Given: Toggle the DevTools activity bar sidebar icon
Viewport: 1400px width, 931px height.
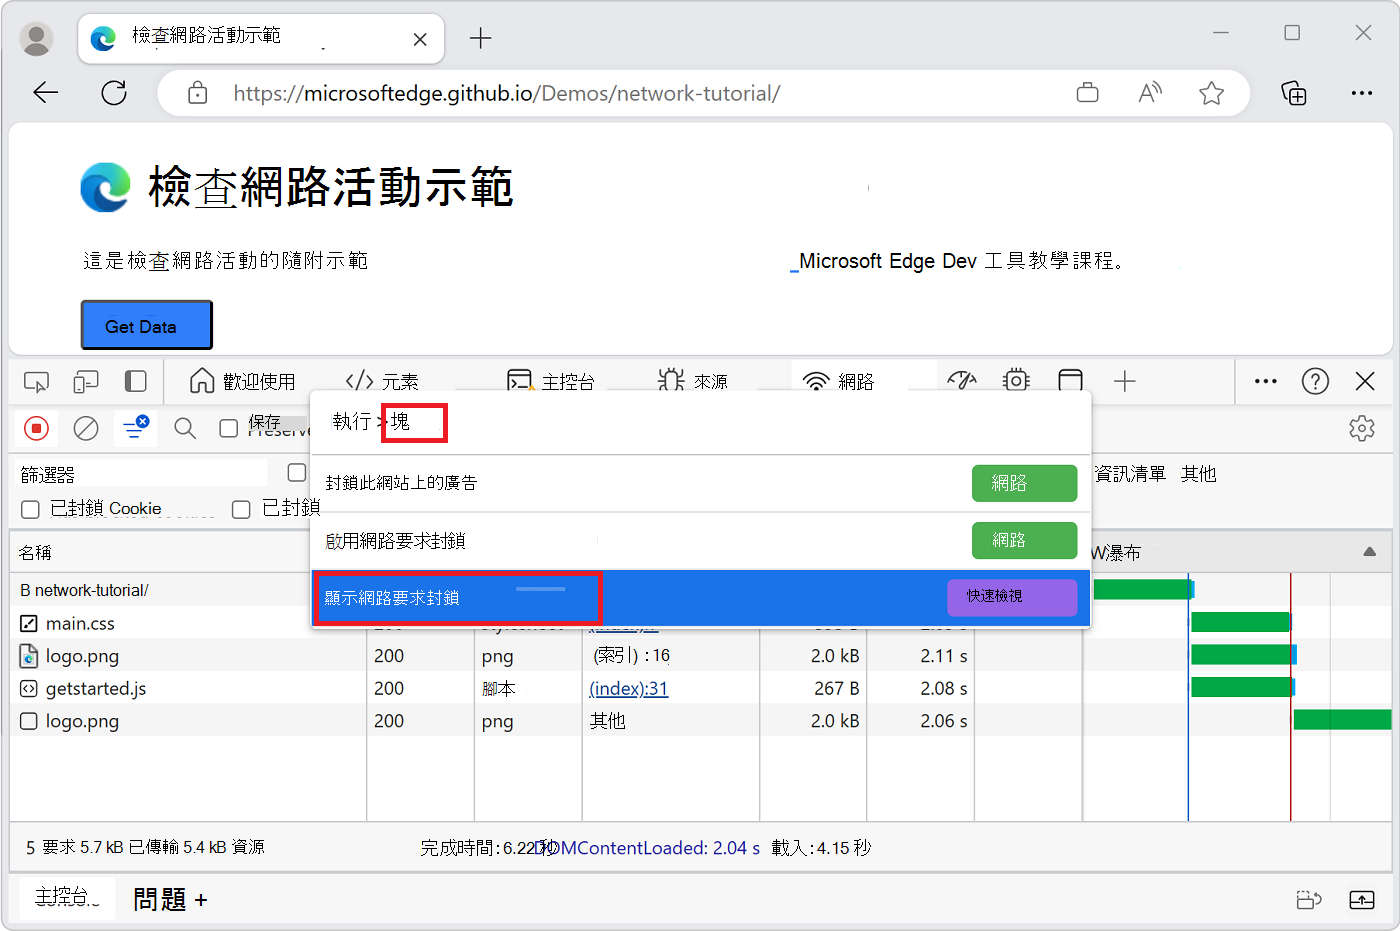Looking at the screenshot, I should (135, 381).
